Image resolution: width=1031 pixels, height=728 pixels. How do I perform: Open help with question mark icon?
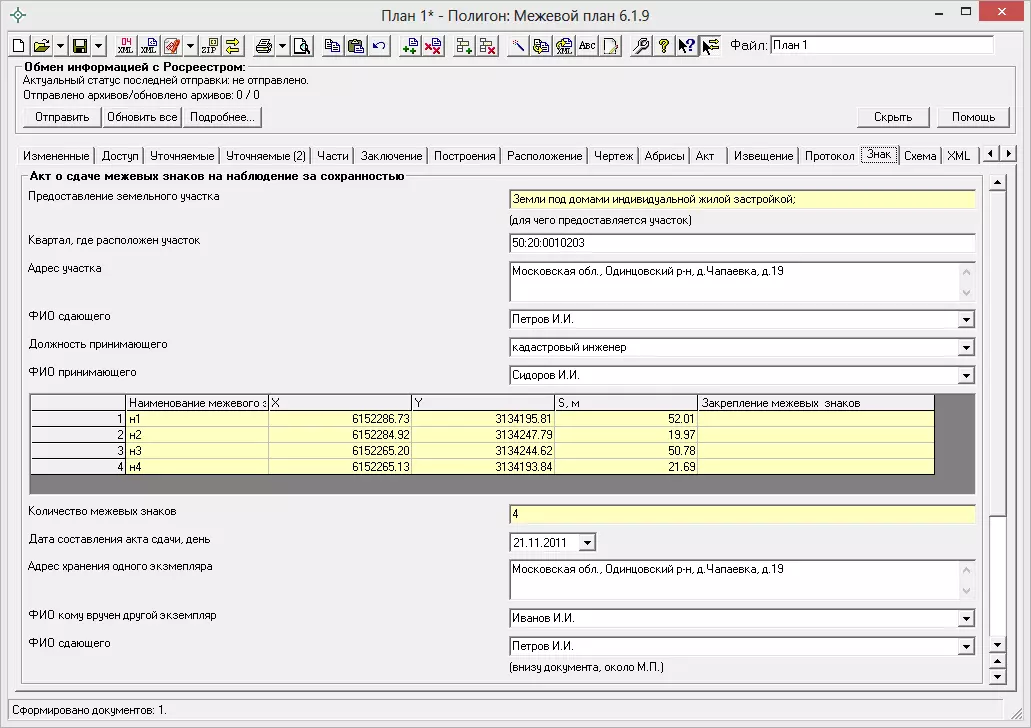[664, 45]
